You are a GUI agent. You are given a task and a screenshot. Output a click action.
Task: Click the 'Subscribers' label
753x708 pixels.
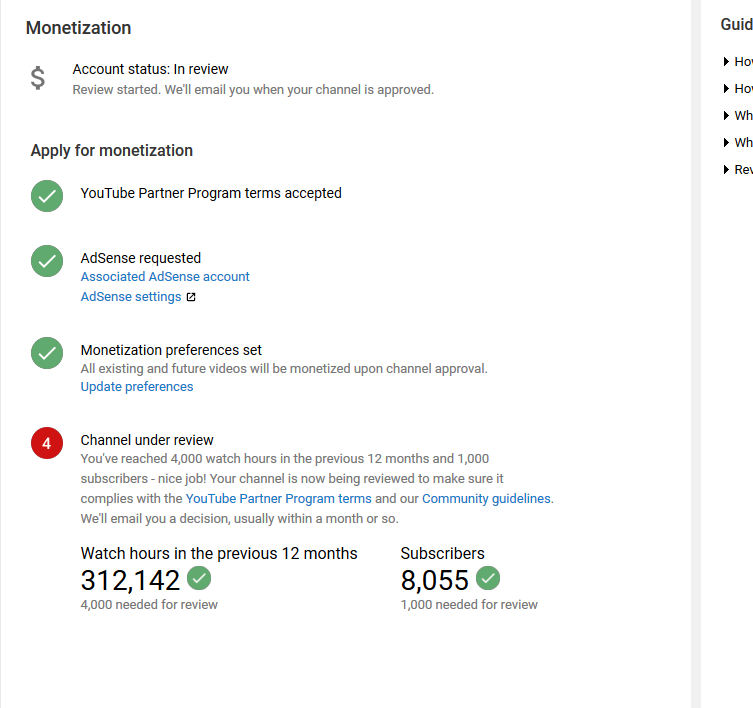[442, 553]
